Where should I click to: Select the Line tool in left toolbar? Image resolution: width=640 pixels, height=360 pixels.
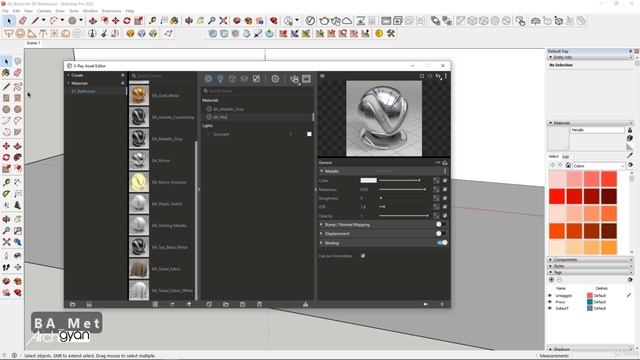click(x=6, y=87)
